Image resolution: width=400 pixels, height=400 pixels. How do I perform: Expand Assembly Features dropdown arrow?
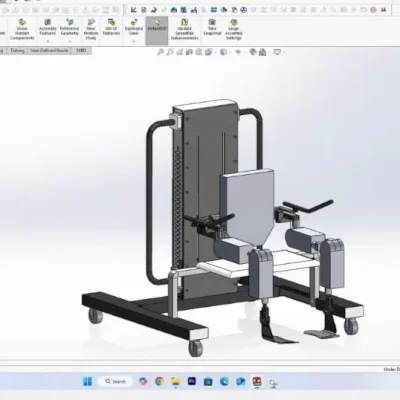[x=48, y=42]
